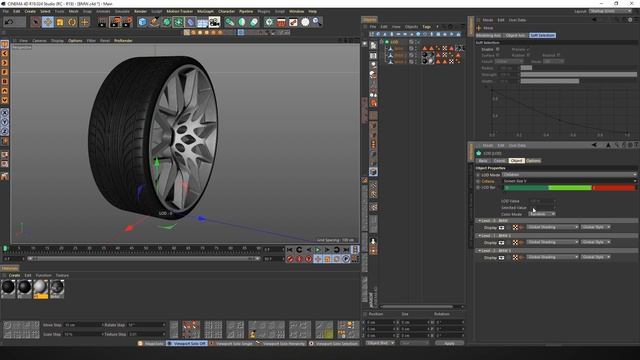Open the Criteria dropdown showing Screen Size V
This screenshot has height=360, width=640.
coord(569,181)
